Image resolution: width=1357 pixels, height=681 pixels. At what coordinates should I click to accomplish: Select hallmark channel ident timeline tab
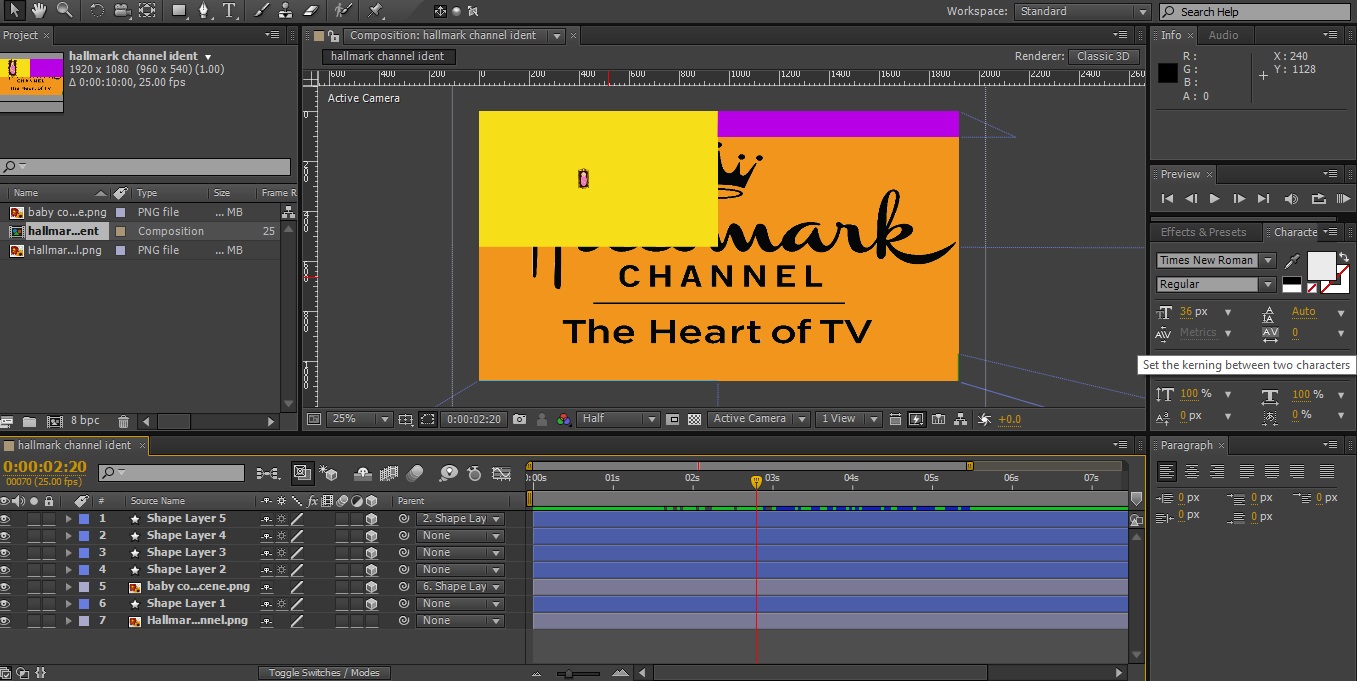[74, 445]
